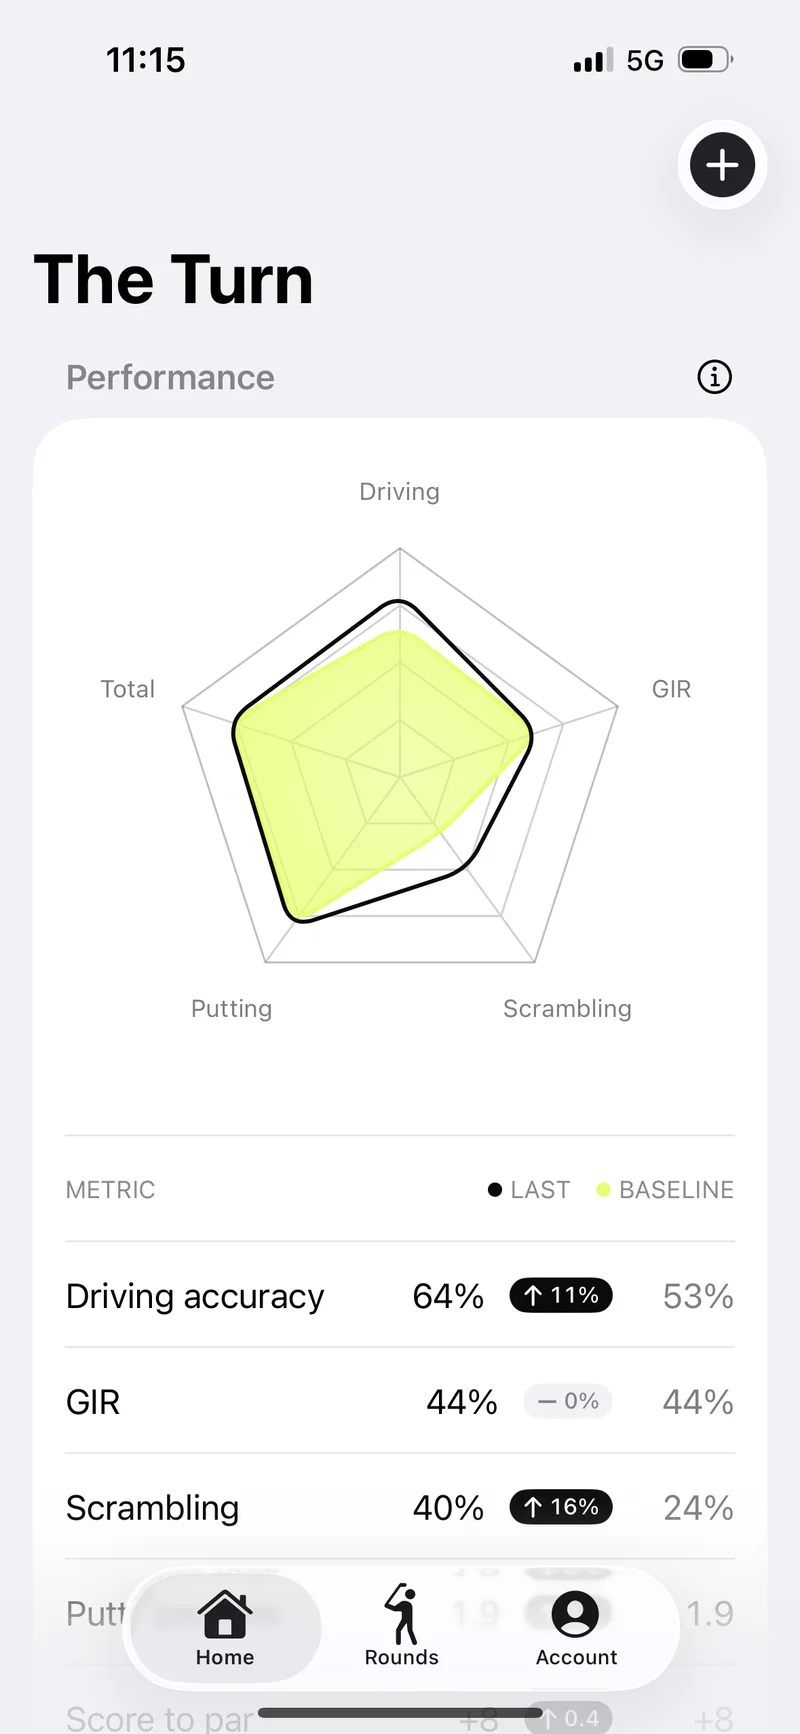
Task: Tap the Putting label on the radar chart
Action: (x=232, y=1008)
